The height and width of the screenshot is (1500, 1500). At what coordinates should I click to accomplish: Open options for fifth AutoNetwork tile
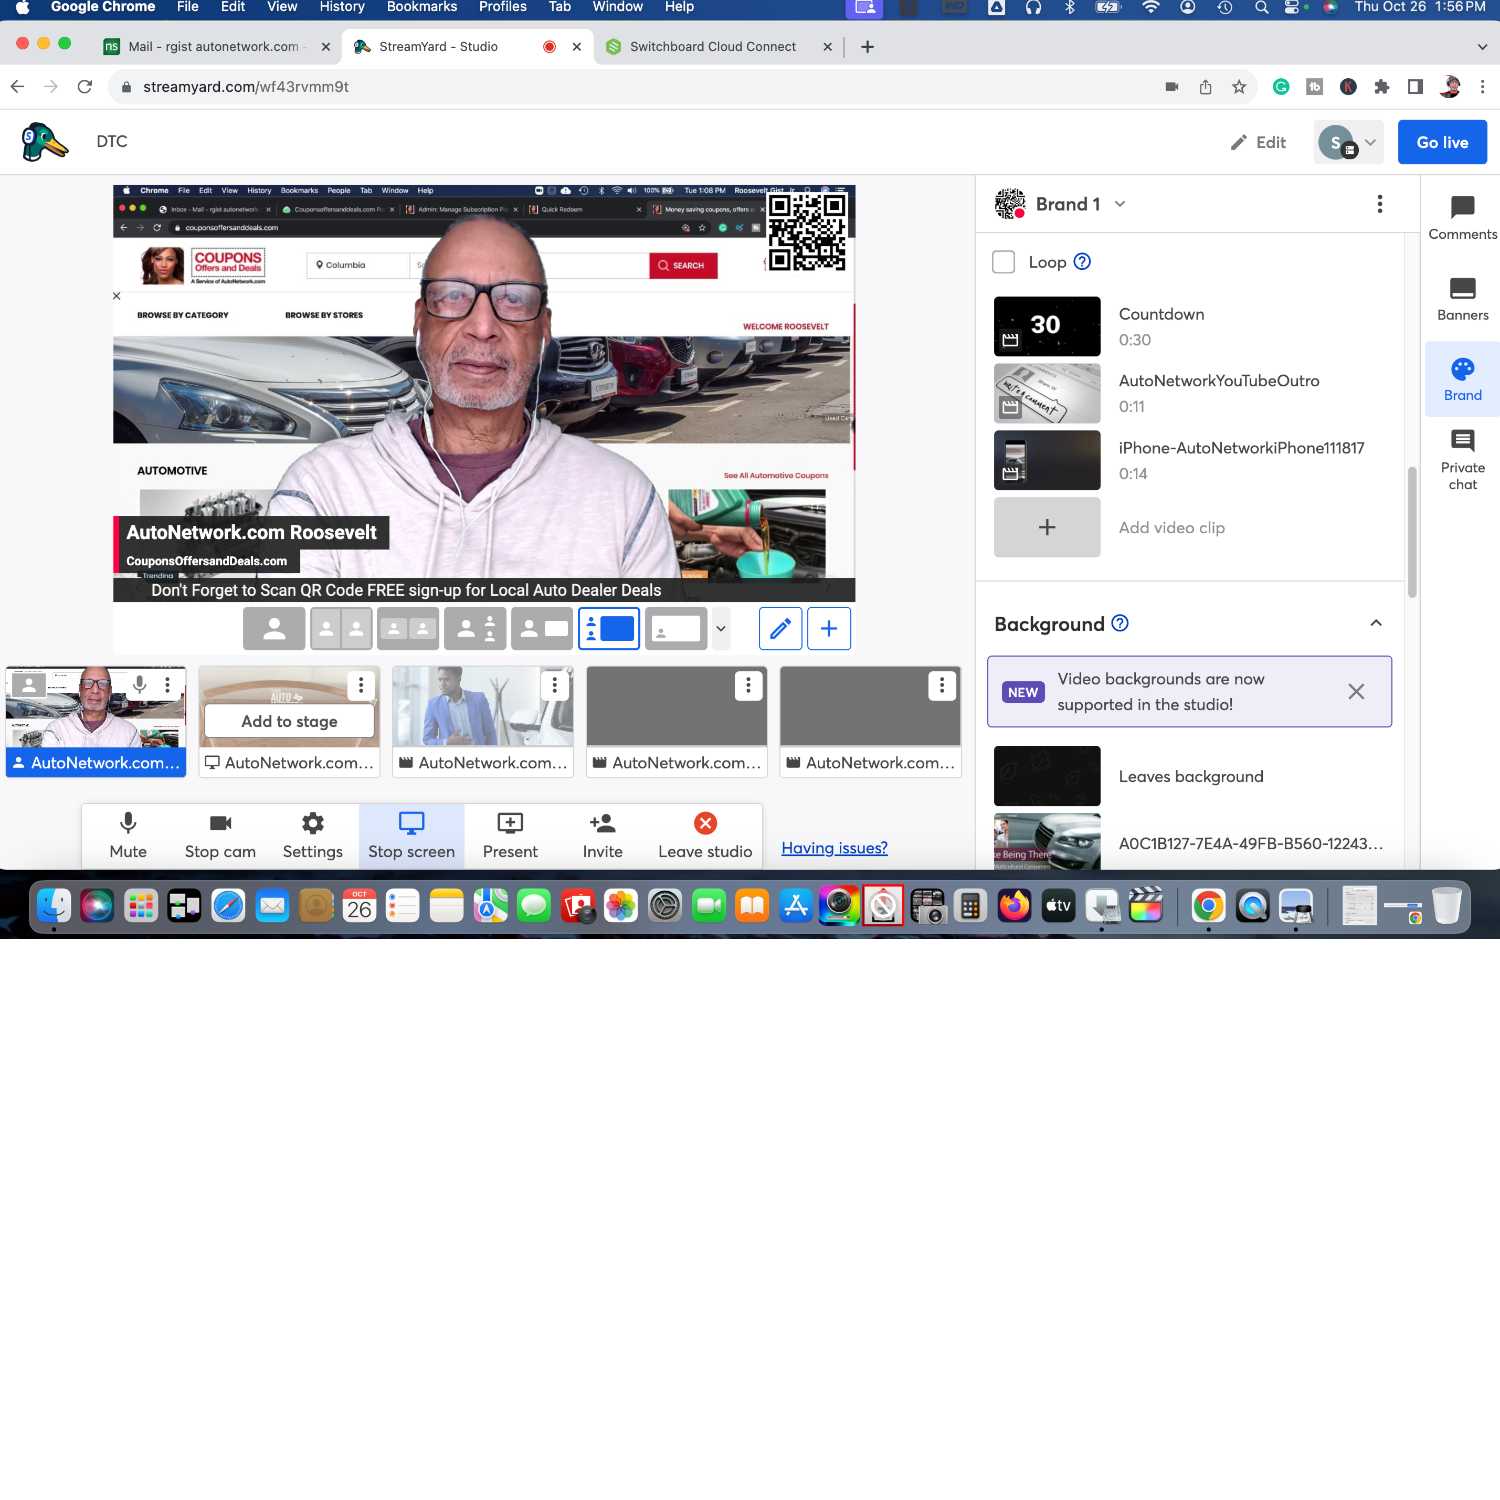[942, 685]
